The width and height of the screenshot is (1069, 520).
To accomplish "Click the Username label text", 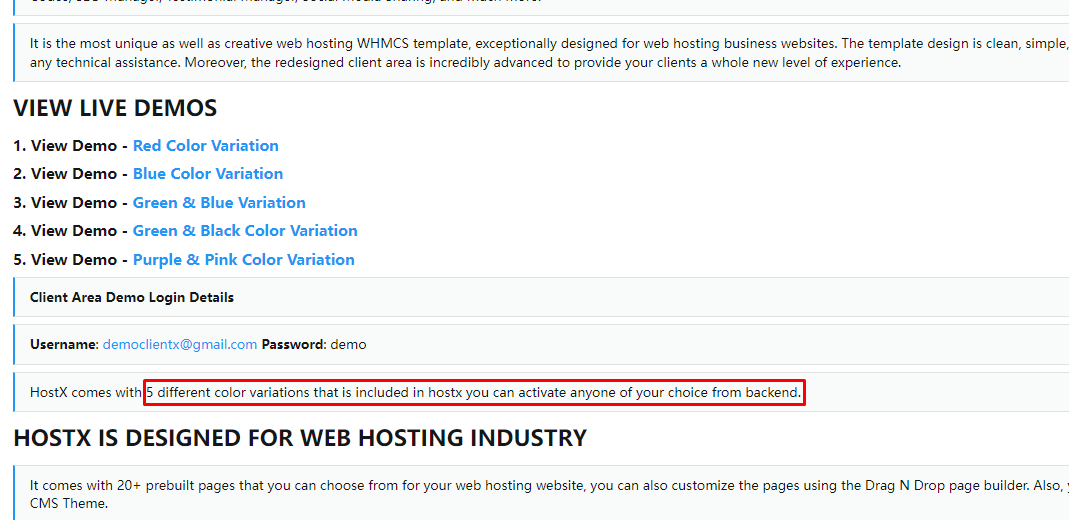I will click(x=65, y=345).
